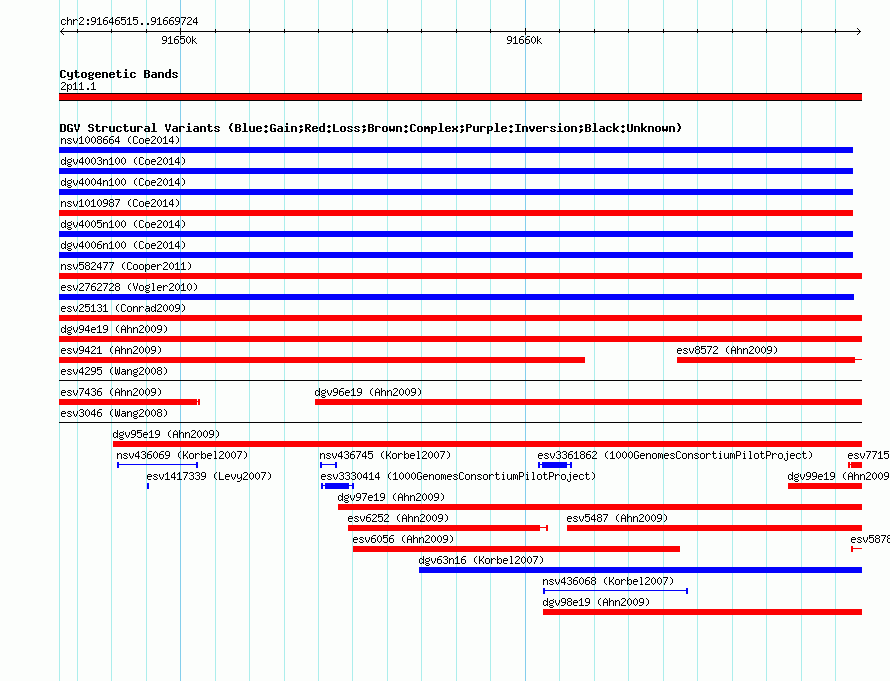890x681 pixels.
Task: Click the thin nsv436069 blue span line
Action: click(x=157, y=465)
